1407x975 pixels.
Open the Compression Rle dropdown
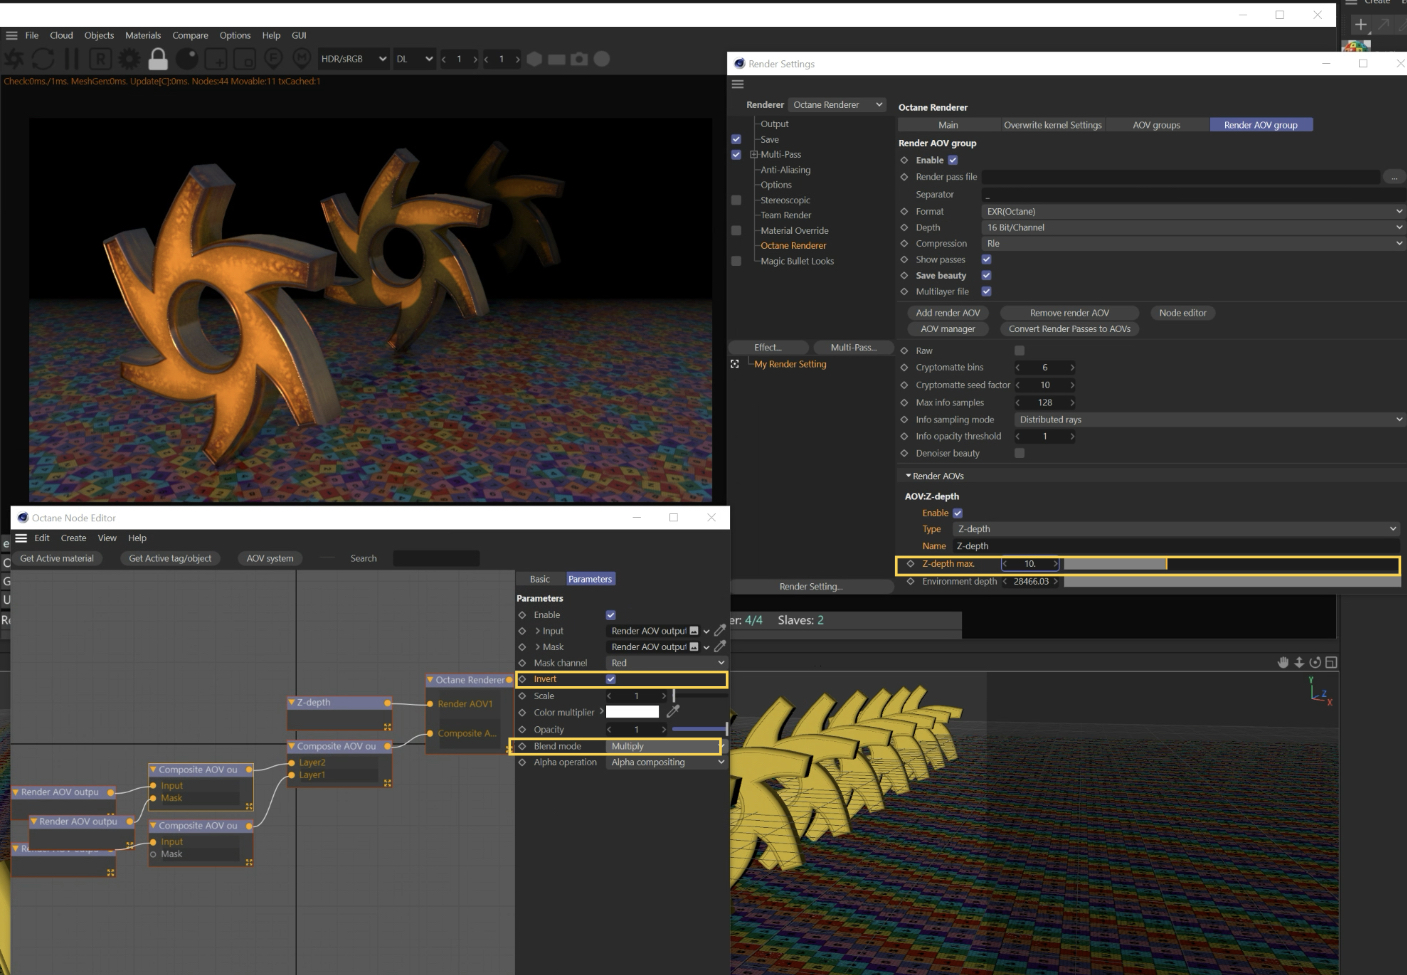pos(1193,243)
